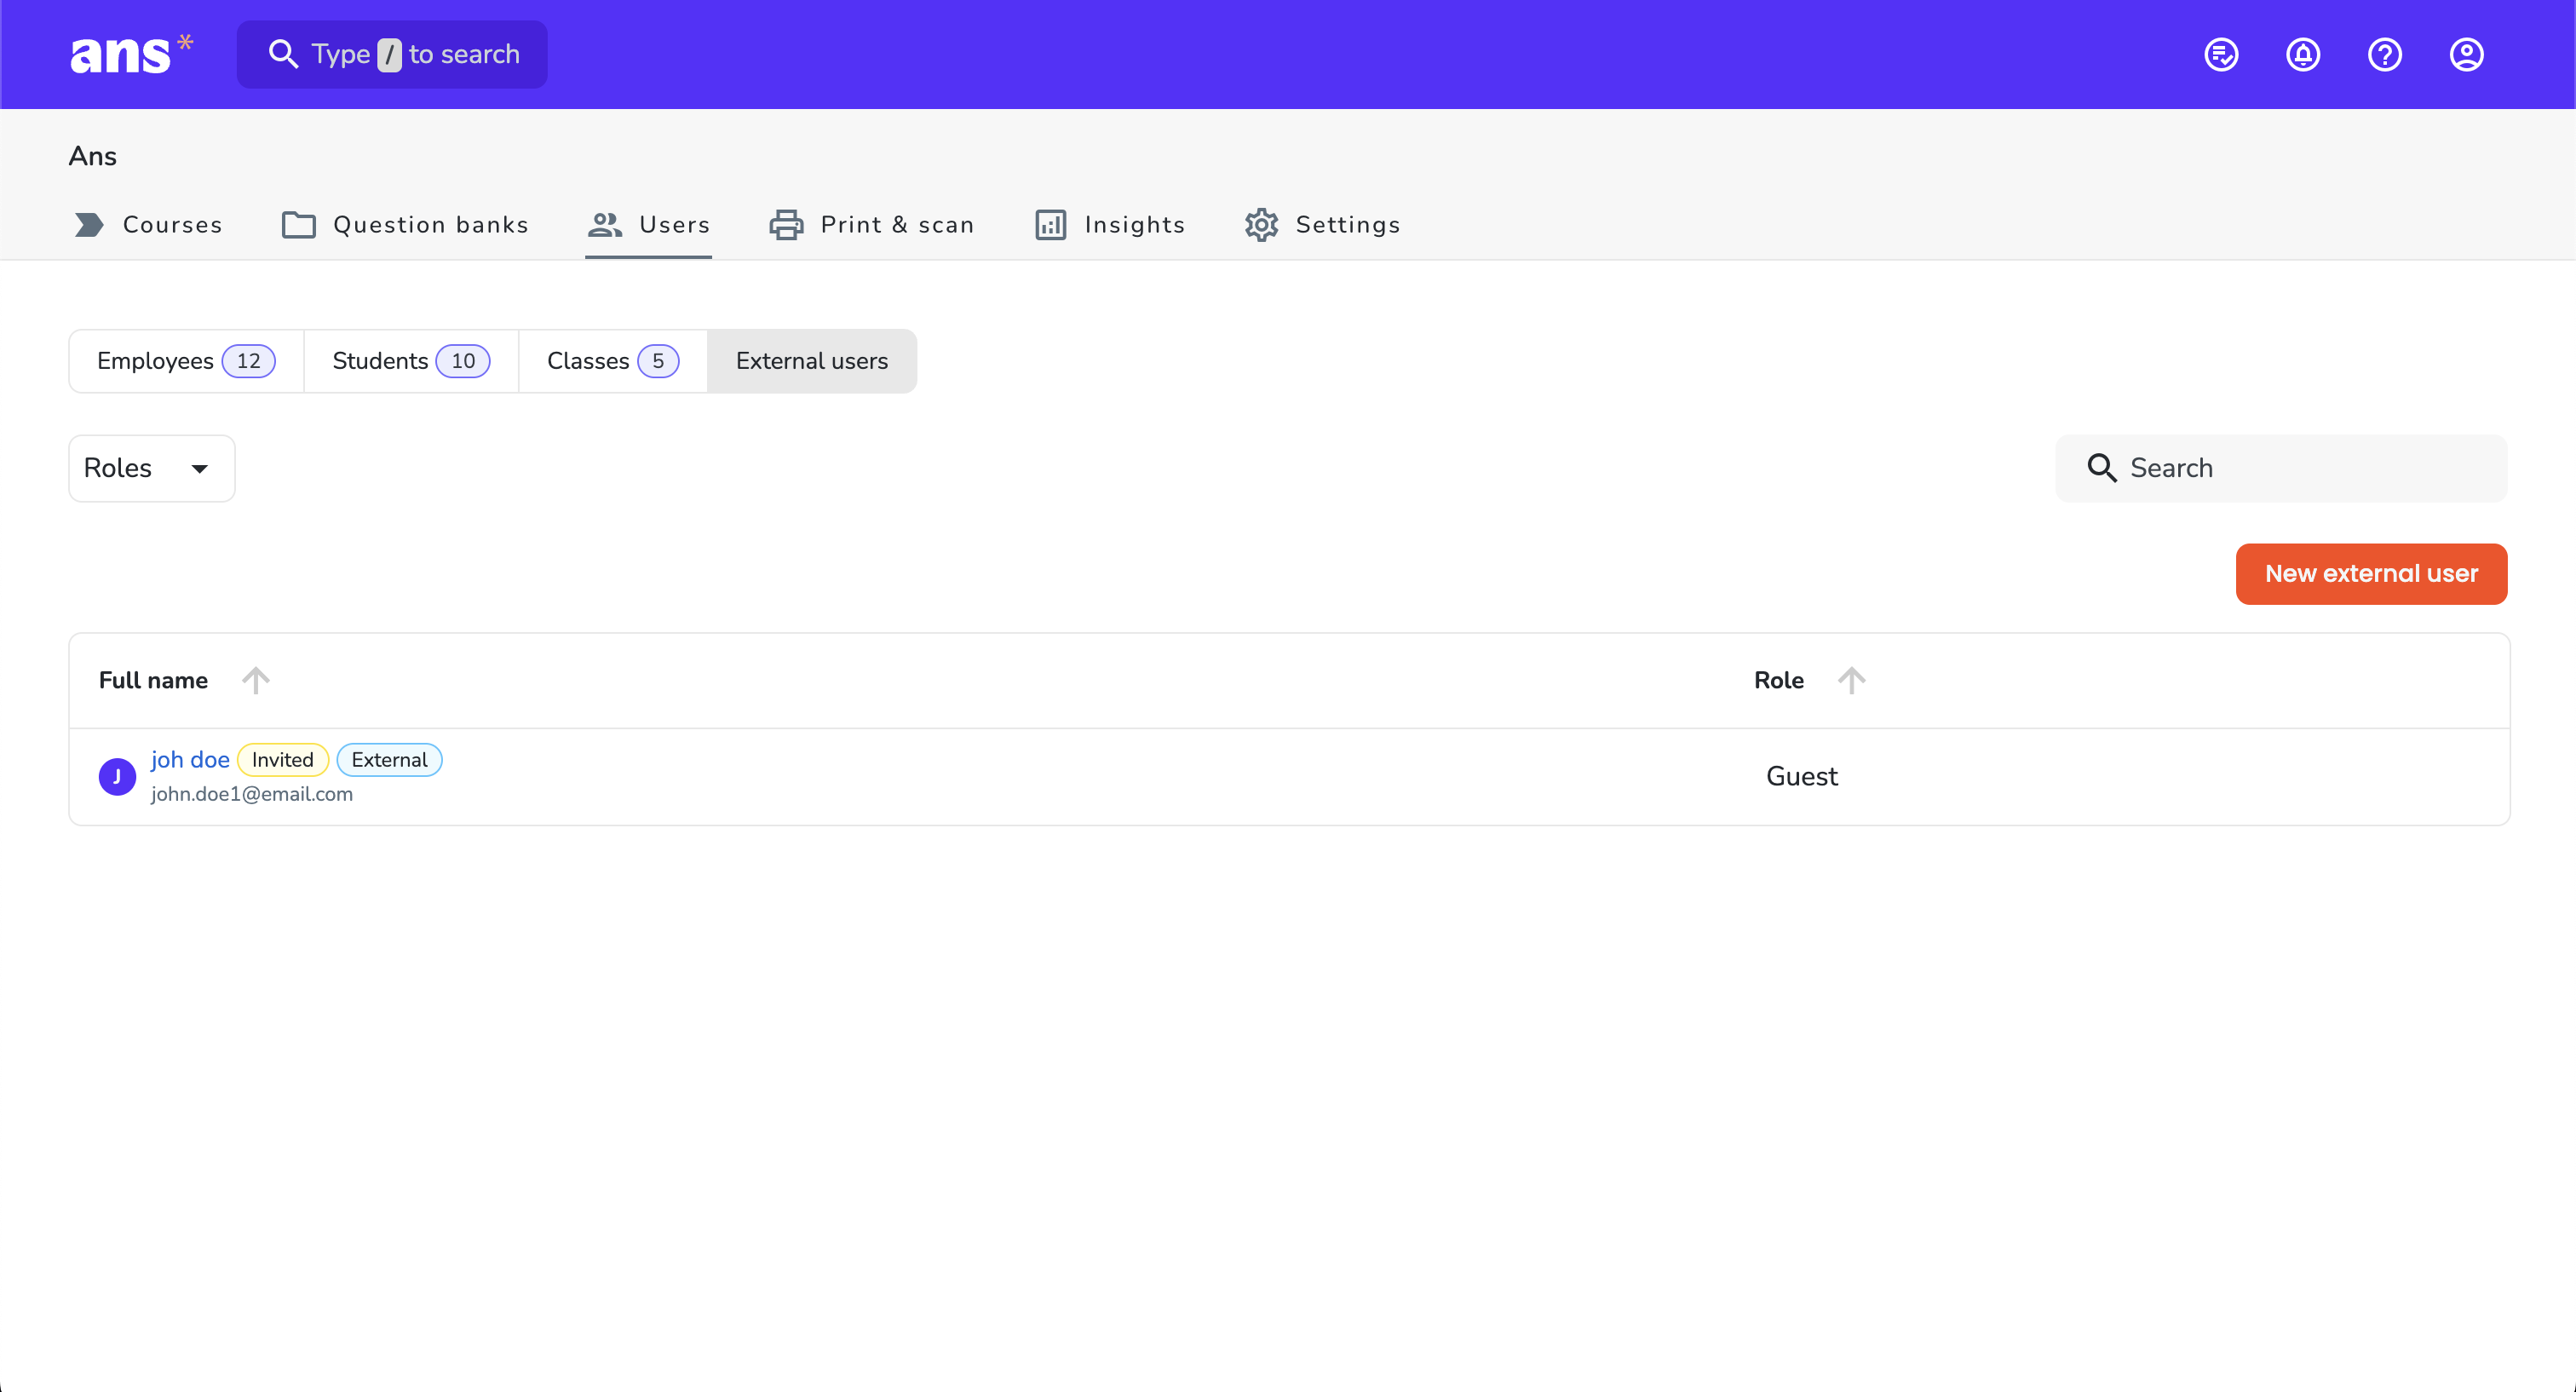2576x1392 pixels.
Task: Open the Question banks tab
Action: point(405,225)
